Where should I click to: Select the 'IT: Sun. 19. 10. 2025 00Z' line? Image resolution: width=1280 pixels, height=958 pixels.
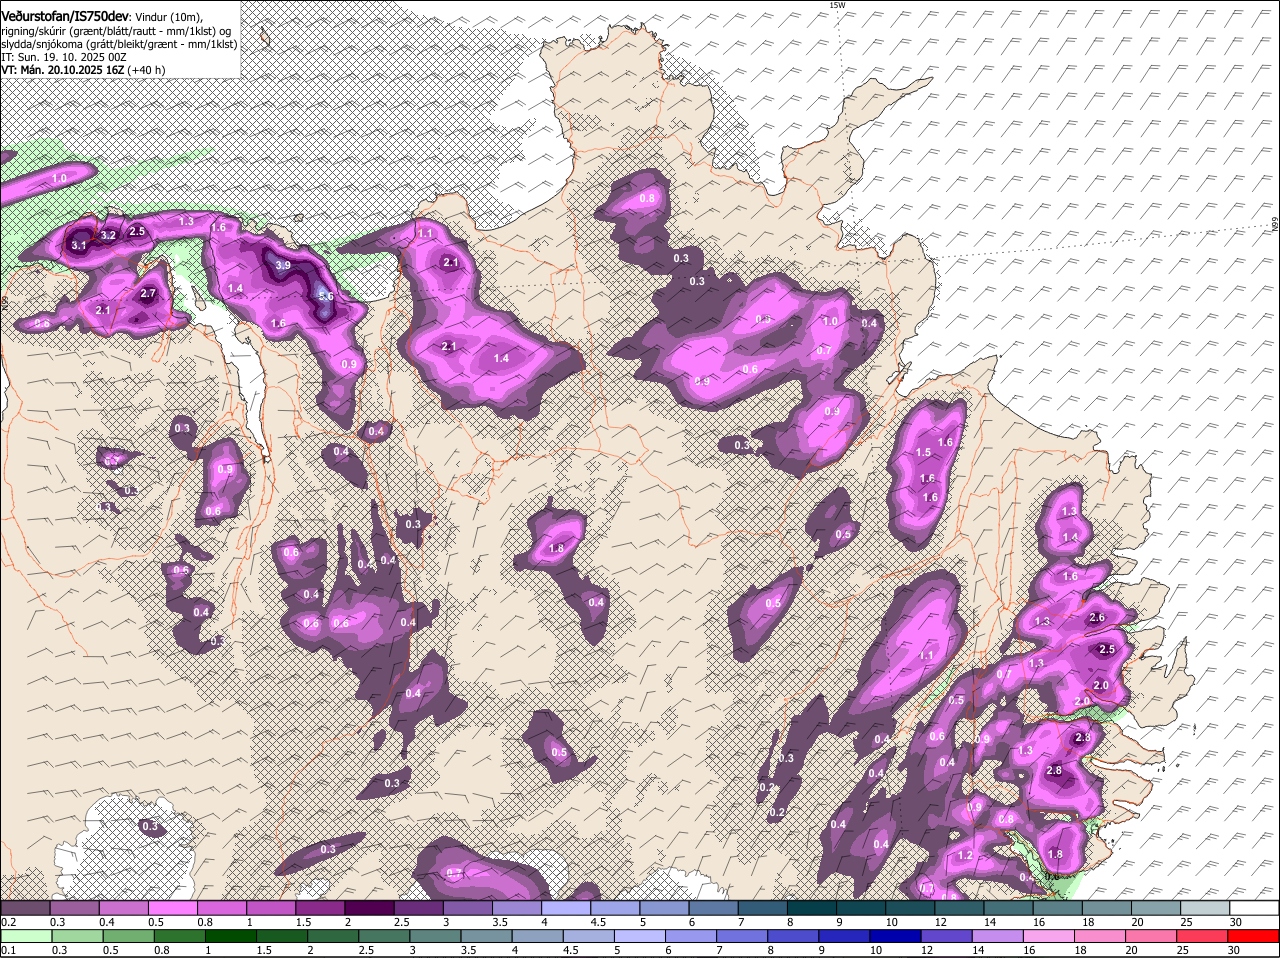[x=65, y=57]
